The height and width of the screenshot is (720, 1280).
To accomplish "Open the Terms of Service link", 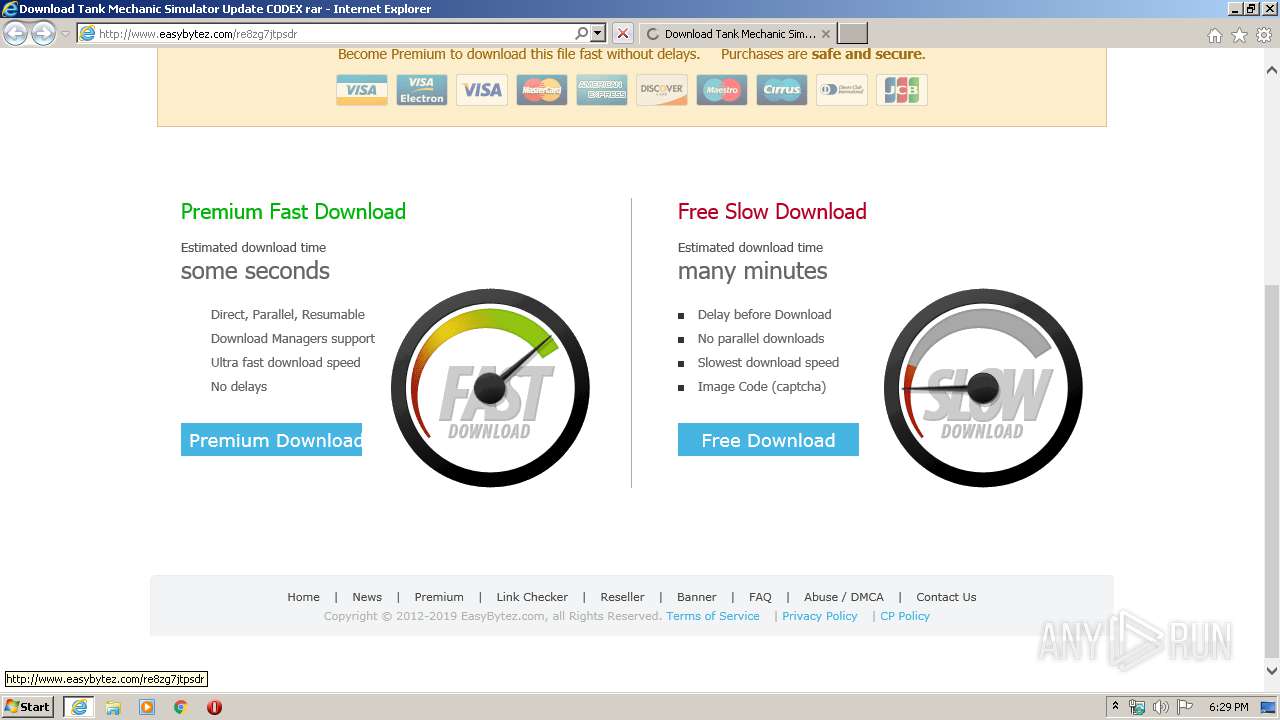I will pos(713,616).
